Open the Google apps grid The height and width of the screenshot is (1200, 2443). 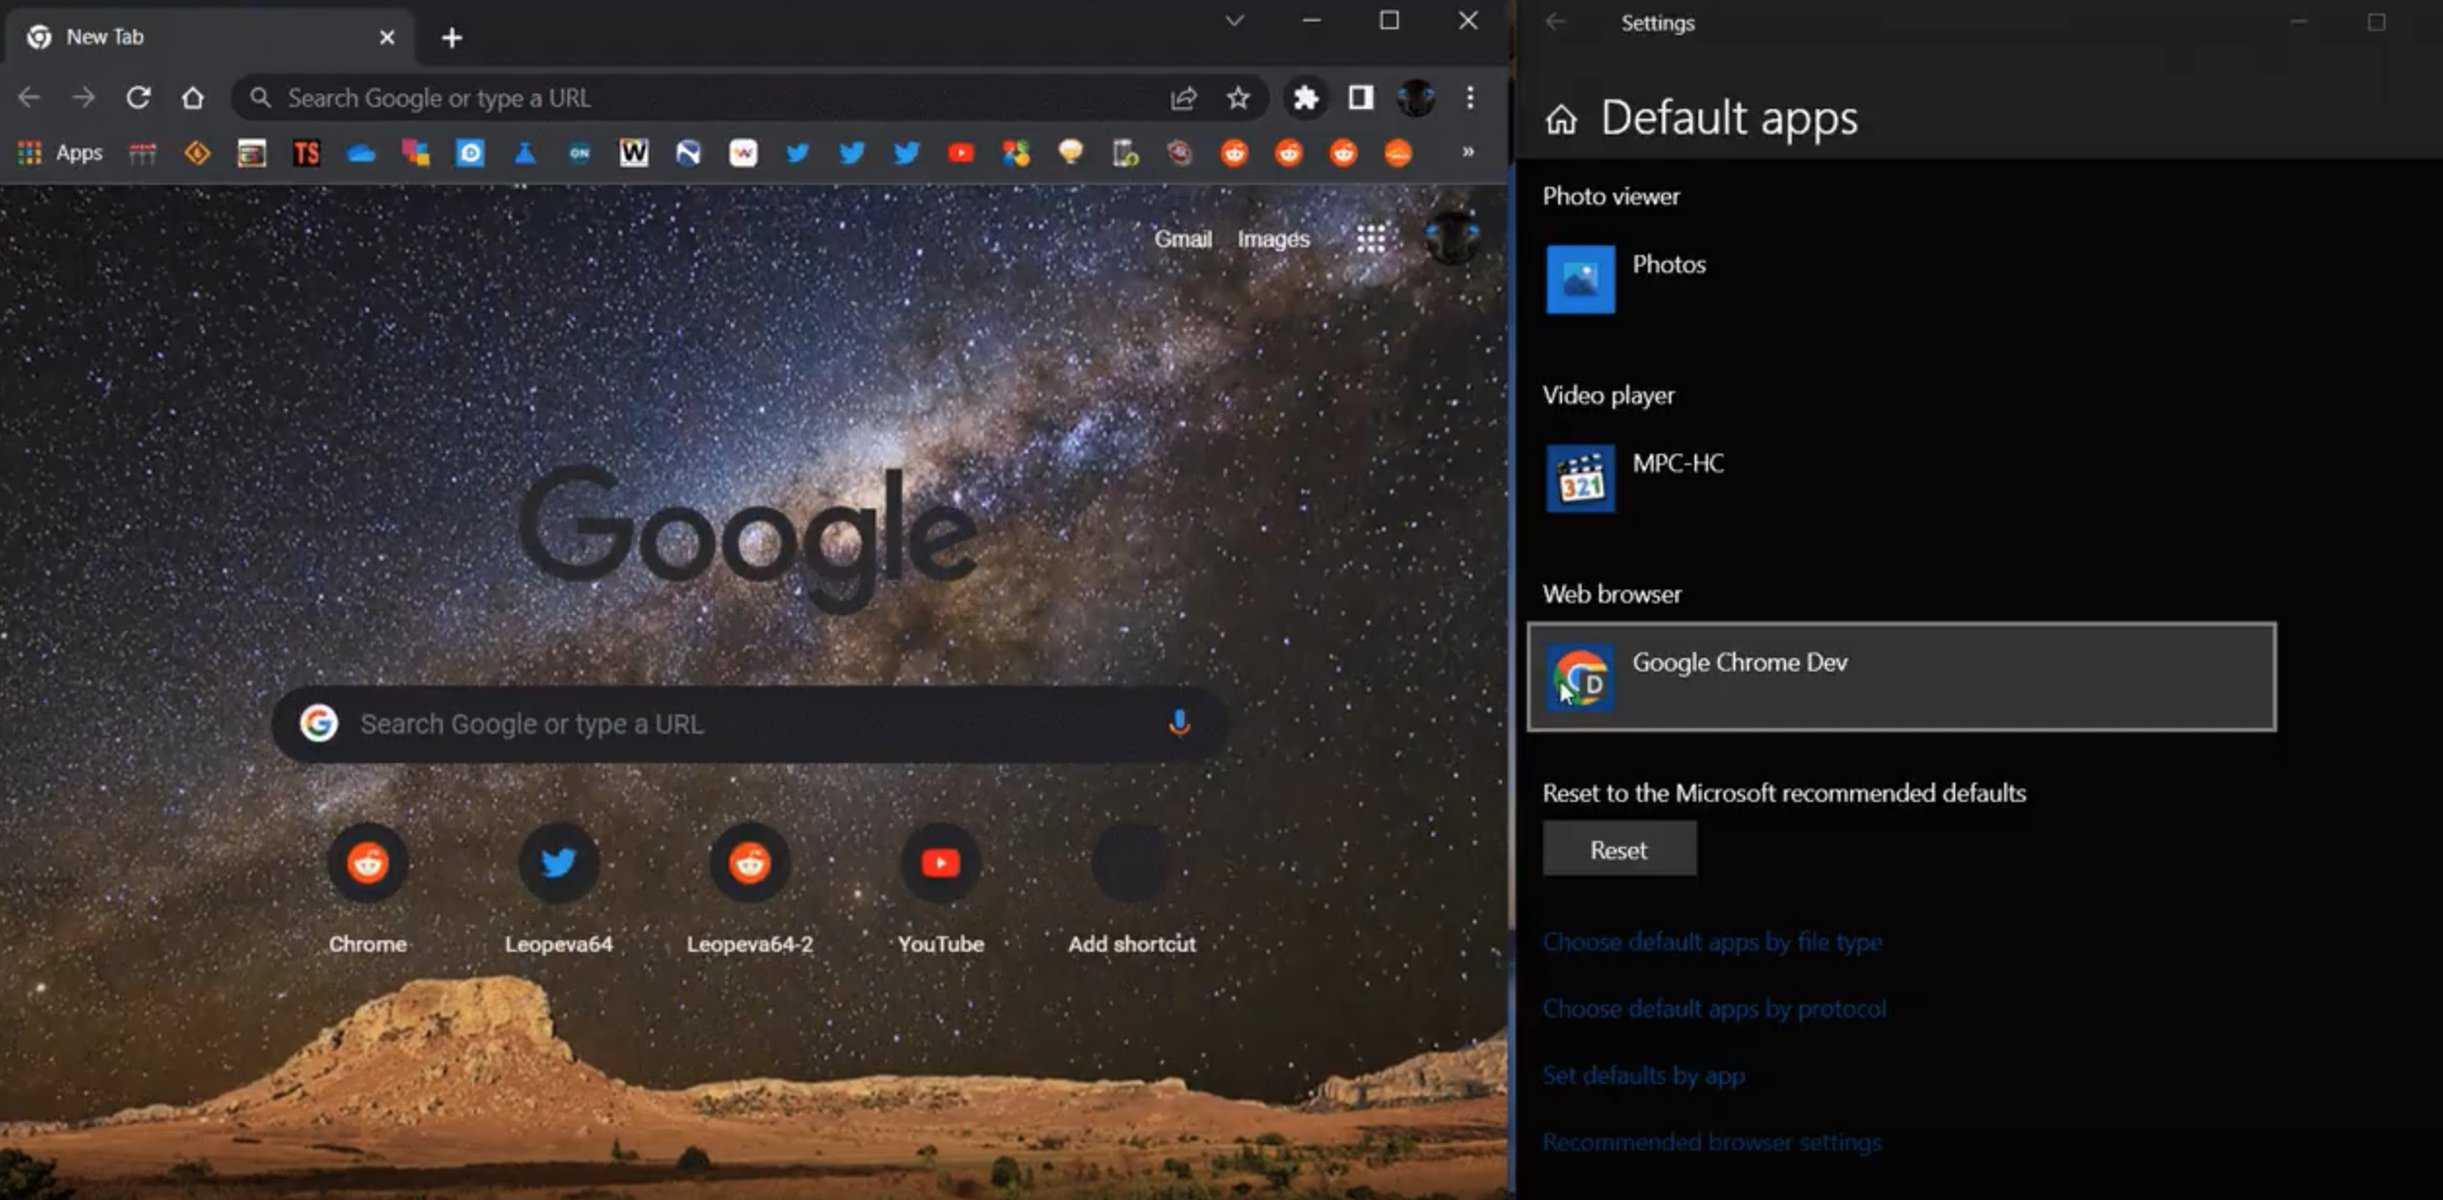[1372, 239]
